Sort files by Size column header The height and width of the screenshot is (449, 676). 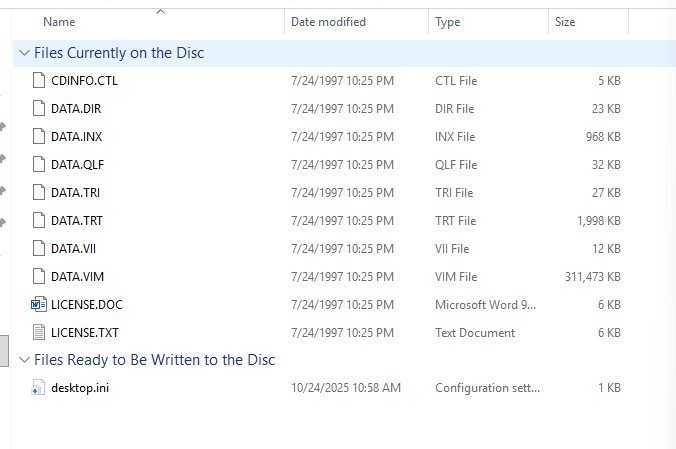click(x=565, y=22)
